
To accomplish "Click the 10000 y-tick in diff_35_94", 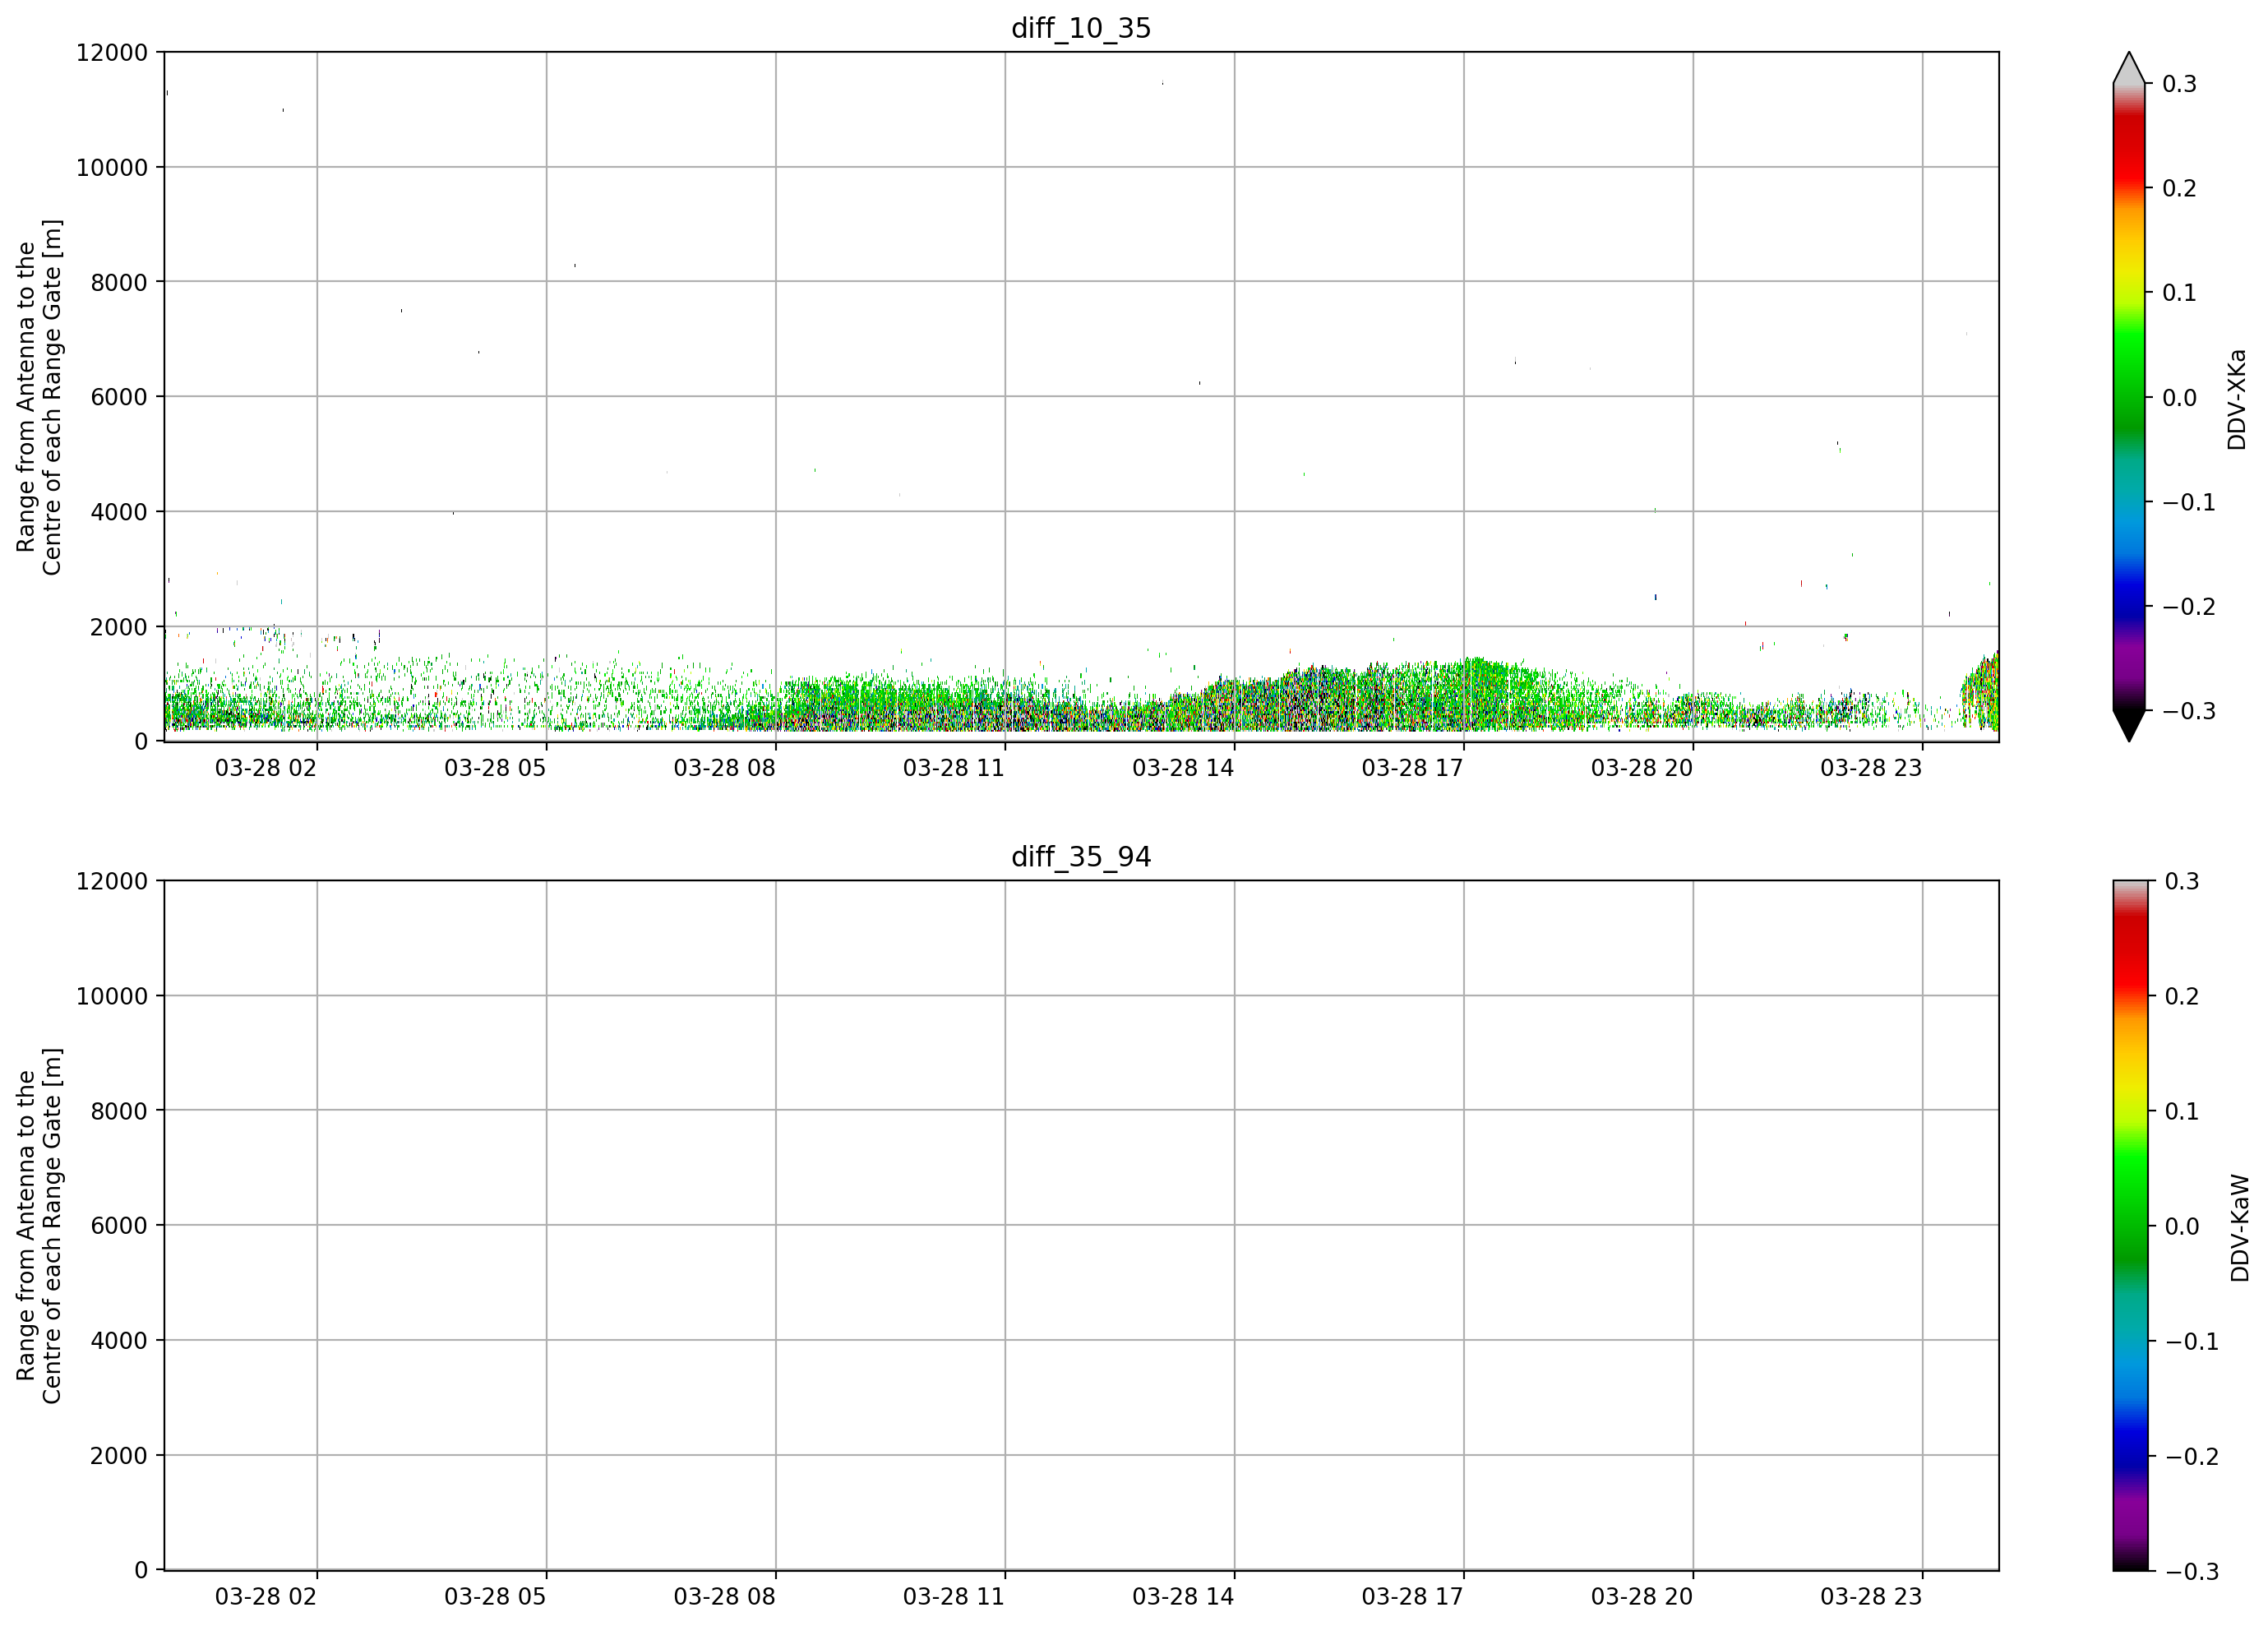I will tap(112, 996).
